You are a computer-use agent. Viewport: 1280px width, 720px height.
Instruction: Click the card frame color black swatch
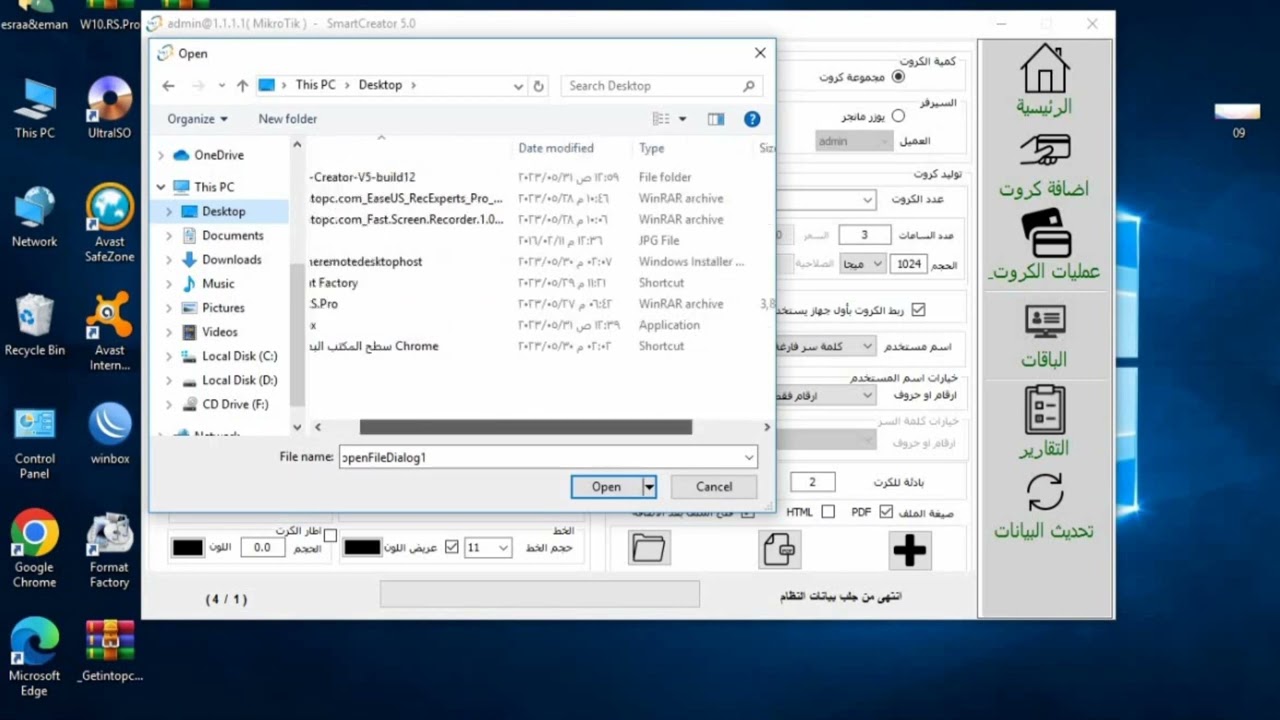coord(188,548)
